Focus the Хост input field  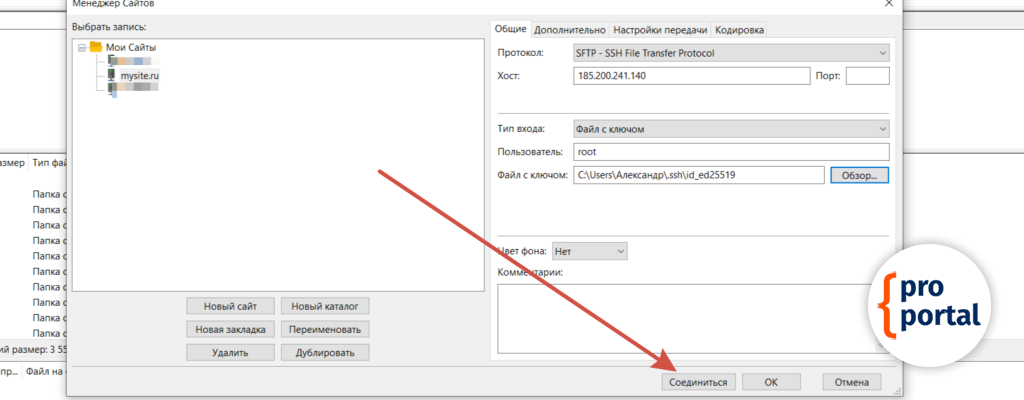(691, 77)
